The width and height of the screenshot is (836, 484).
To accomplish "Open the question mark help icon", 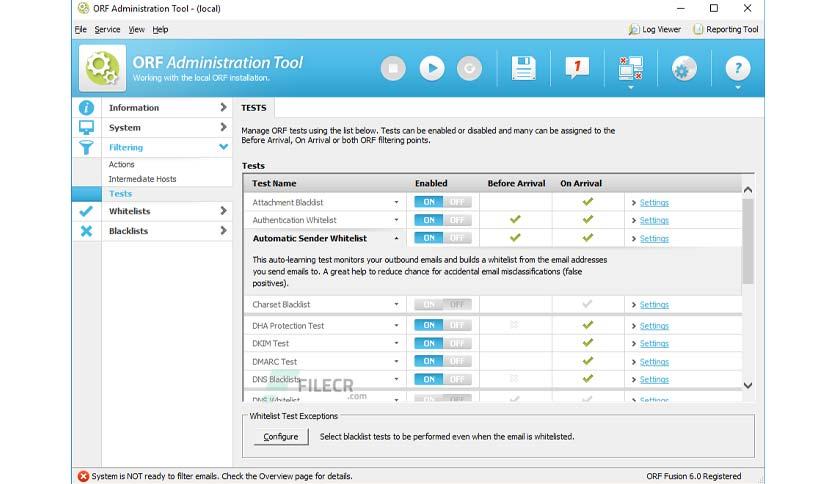I will (x=738, y=68).
